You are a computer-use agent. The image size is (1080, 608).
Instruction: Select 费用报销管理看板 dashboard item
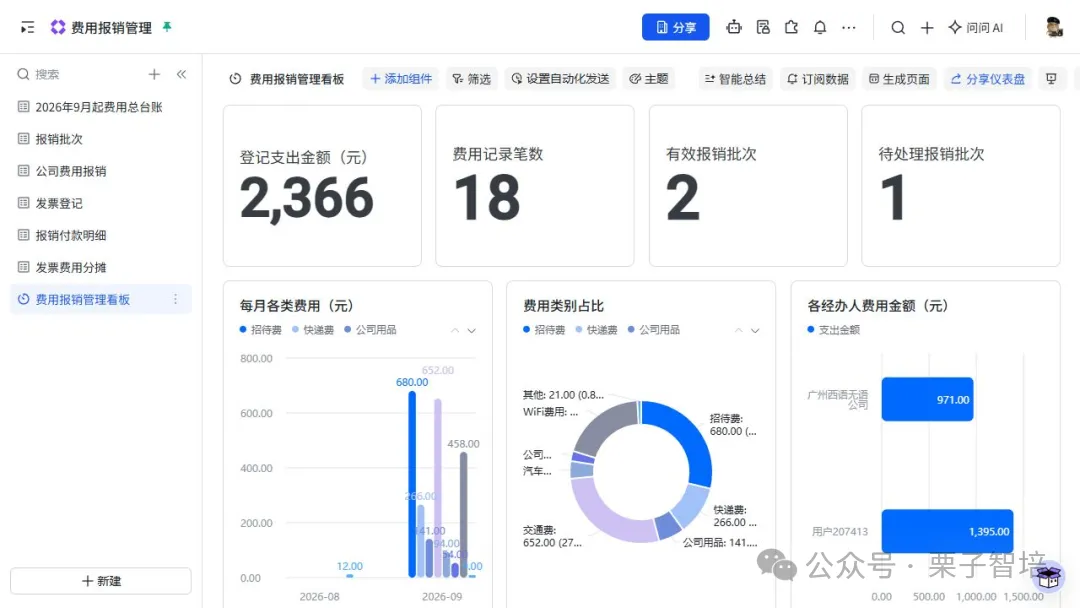(x=101, y=300)
